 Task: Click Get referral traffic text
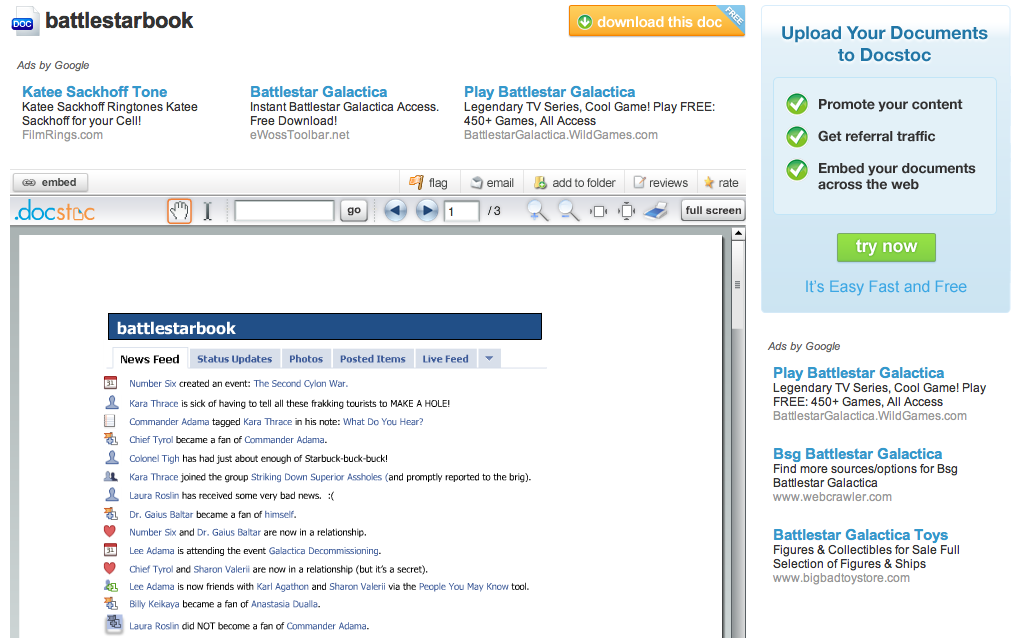point(876,136)
